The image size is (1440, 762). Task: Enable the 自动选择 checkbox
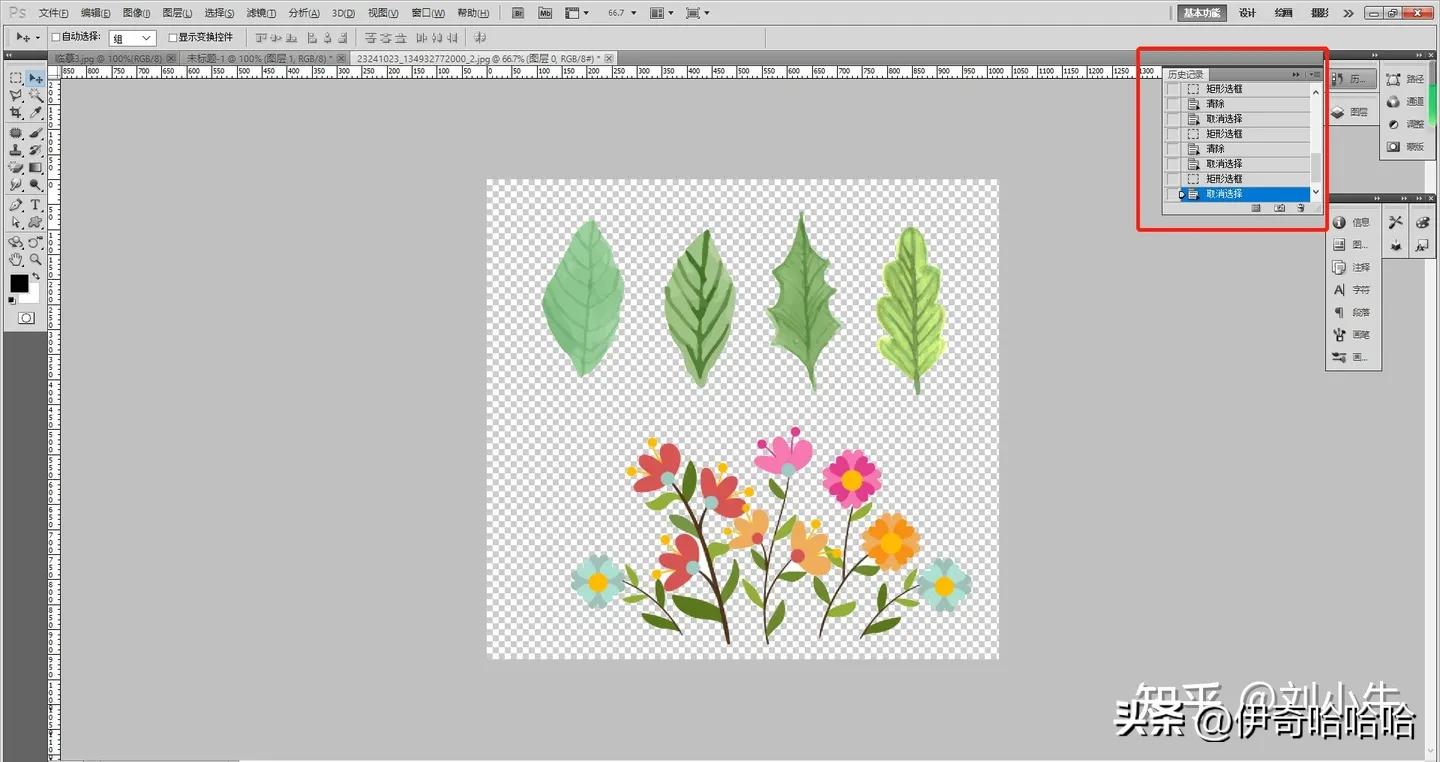point(56,37)
